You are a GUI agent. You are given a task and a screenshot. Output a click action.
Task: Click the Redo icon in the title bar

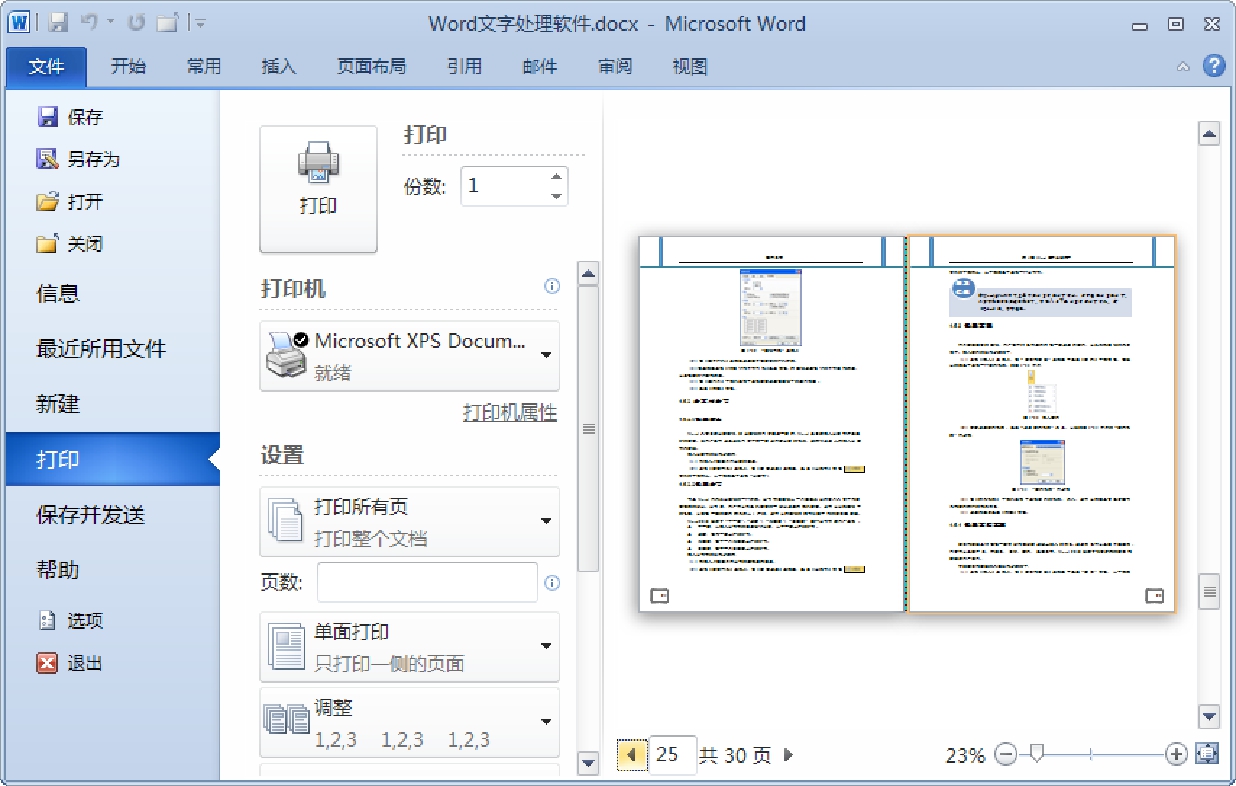137,22
